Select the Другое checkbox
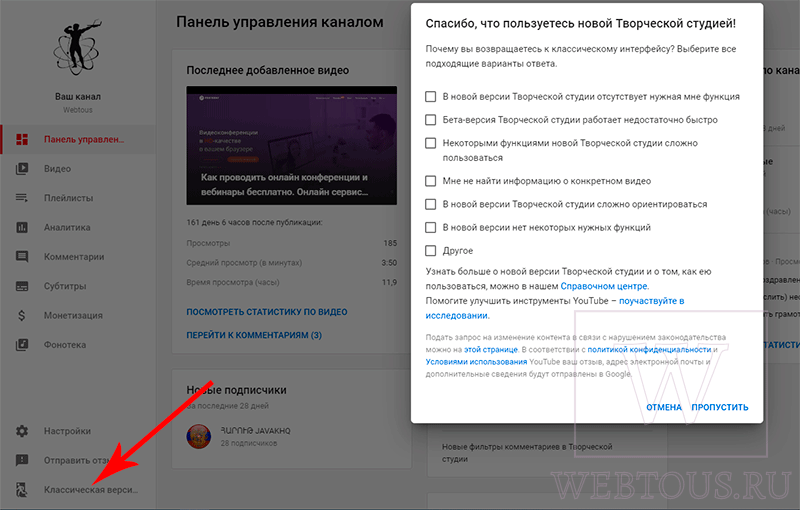Image resolution: width=800 pixels, height=510 pixels. pos(431,250)
